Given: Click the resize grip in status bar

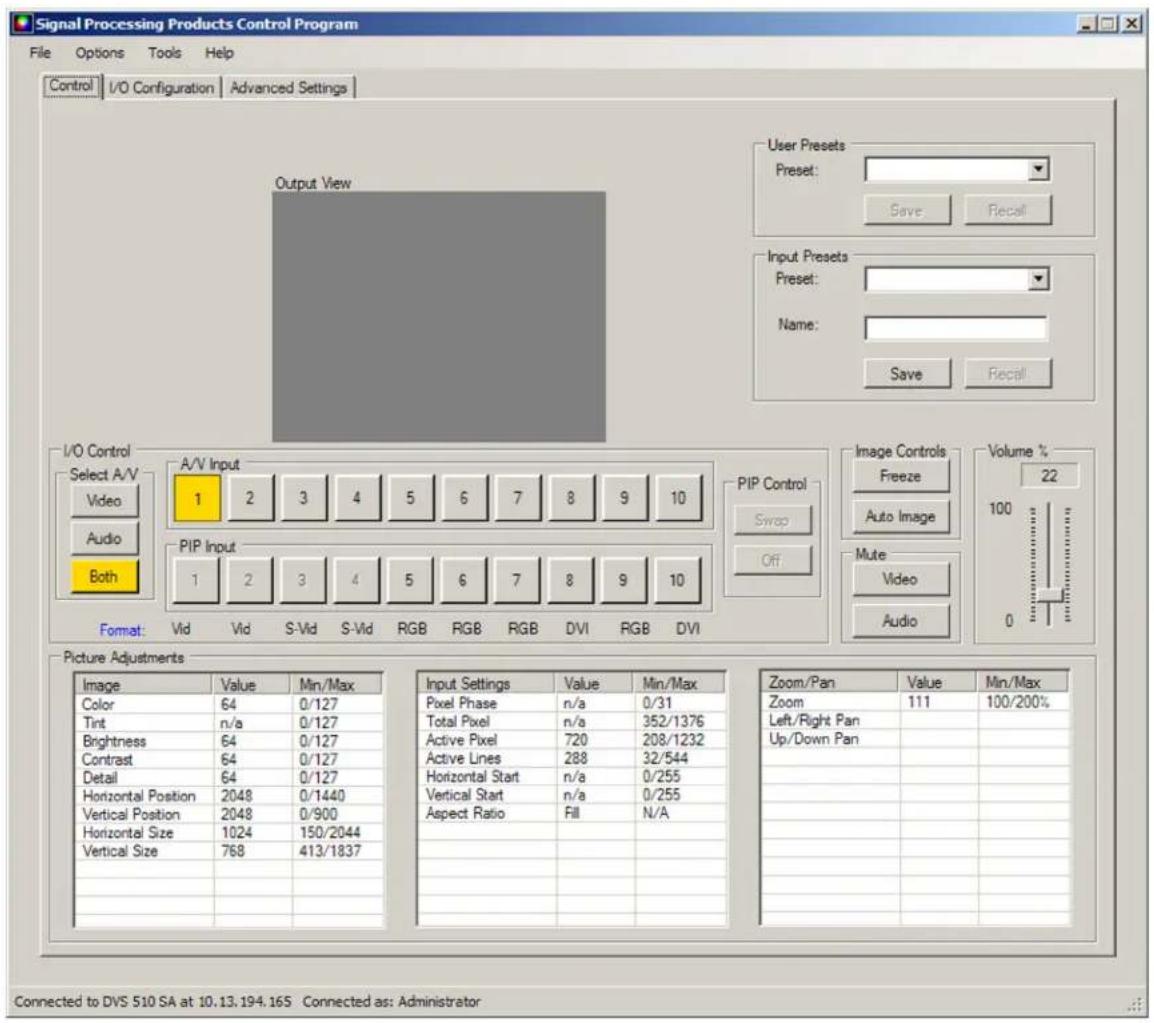Looking at the screenshot, I should [x=1134, y=1005].
